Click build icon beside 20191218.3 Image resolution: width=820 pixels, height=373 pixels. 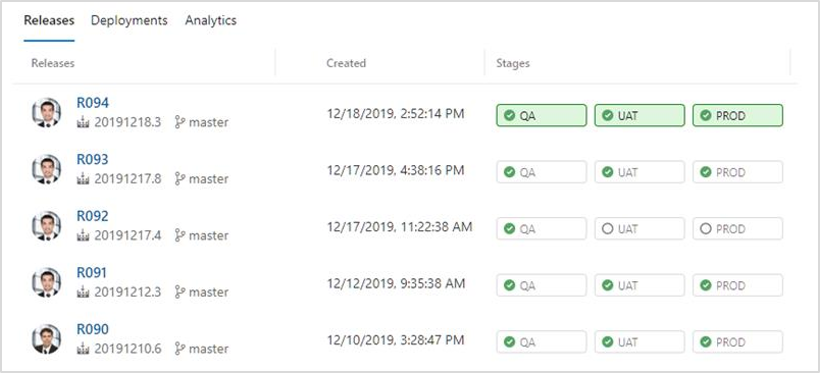83,123
